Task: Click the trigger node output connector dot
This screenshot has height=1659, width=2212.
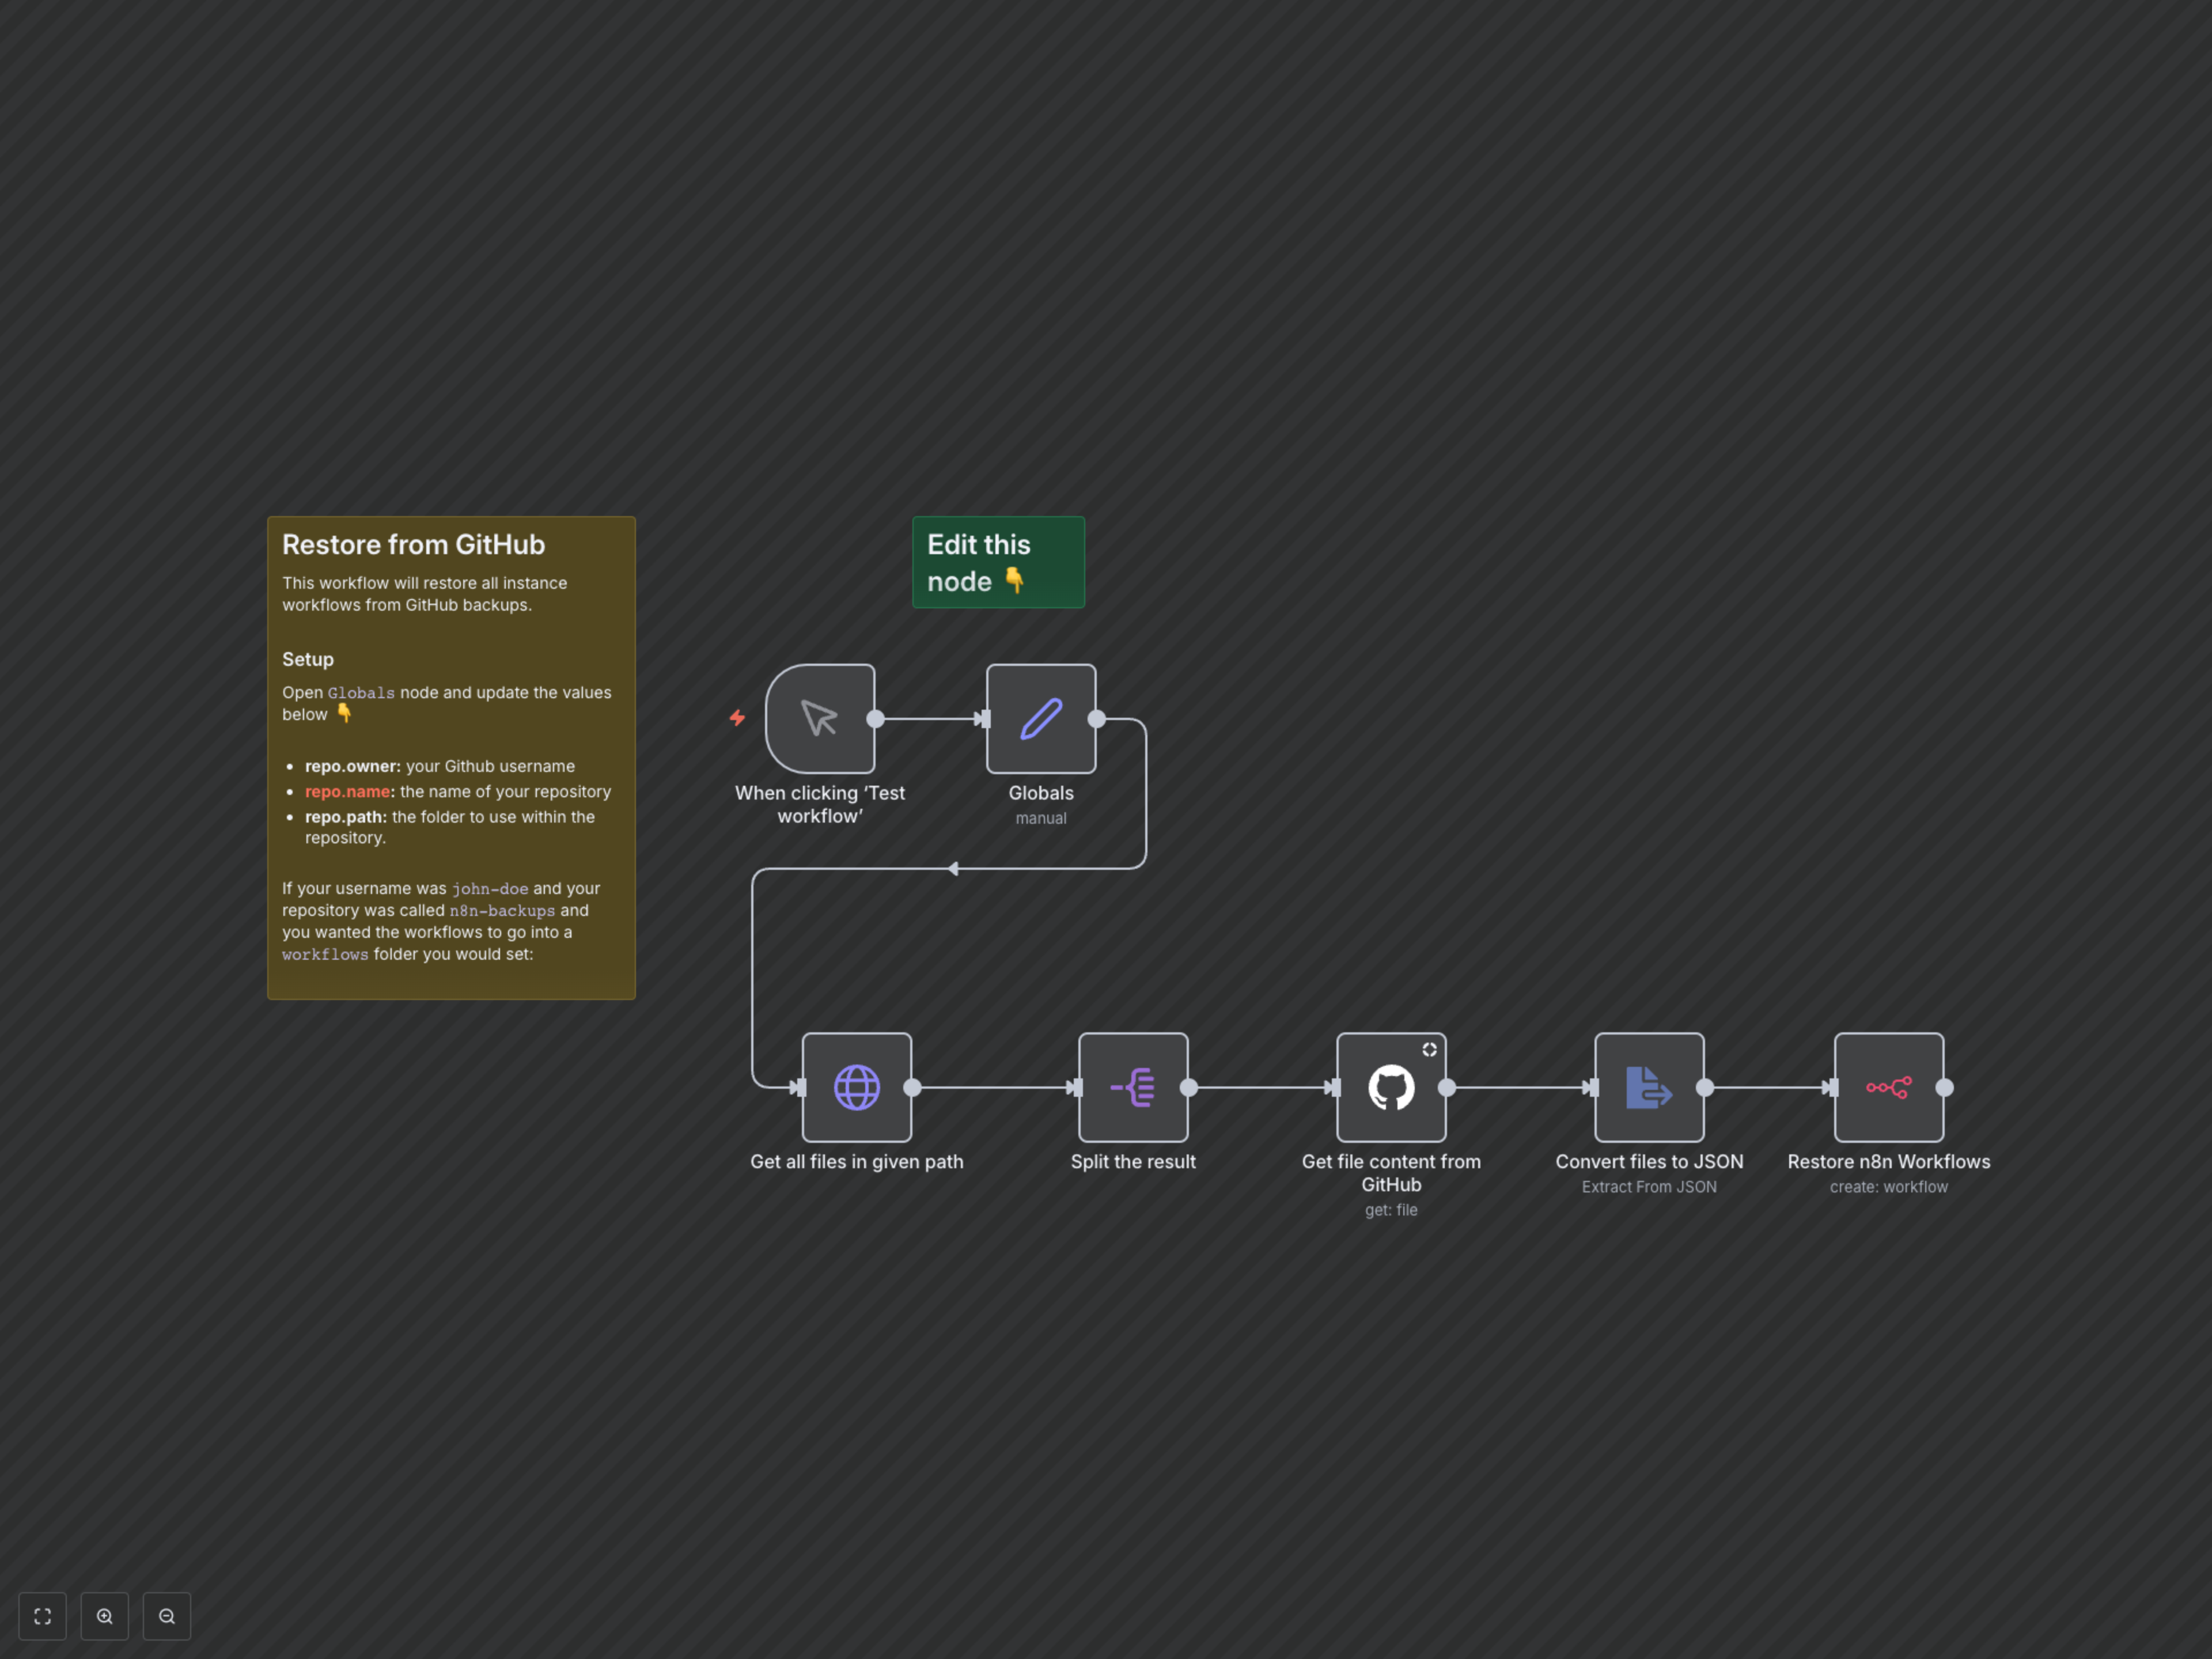Action: tap(875, 718)
